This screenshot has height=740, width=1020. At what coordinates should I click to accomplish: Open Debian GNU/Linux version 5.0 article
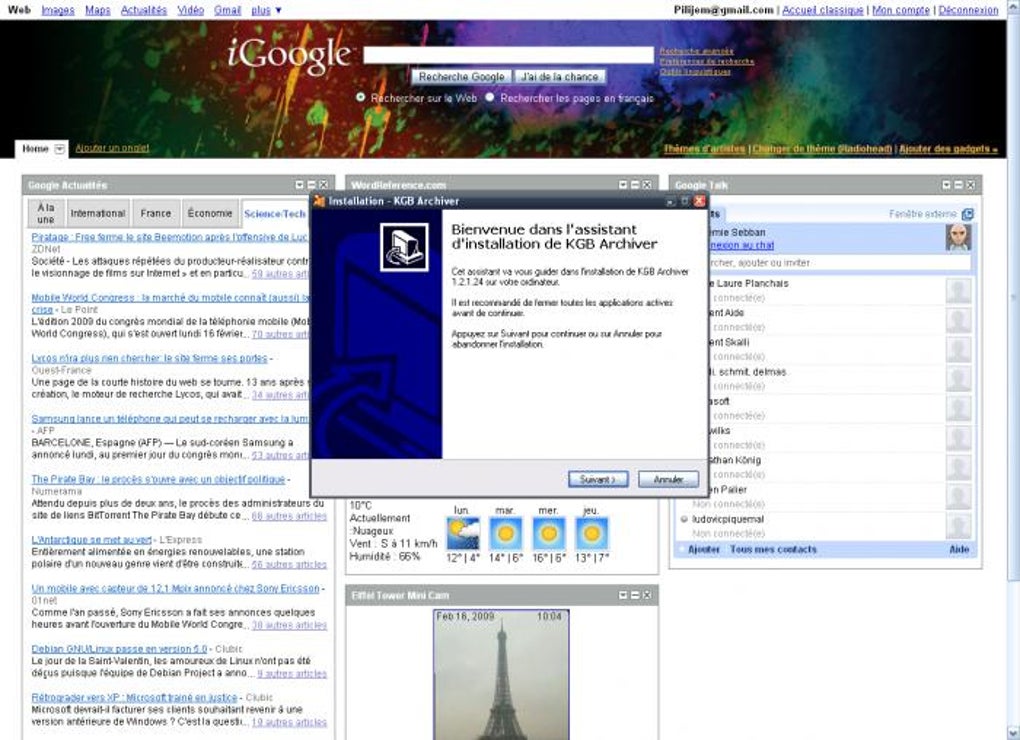click(x=120, y=649)
